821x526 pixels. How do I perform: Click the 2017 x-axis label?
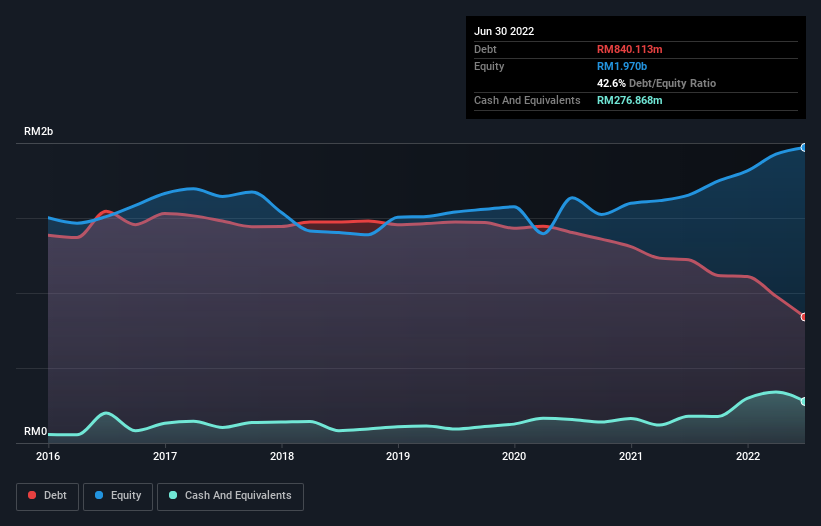pos(165,456)
